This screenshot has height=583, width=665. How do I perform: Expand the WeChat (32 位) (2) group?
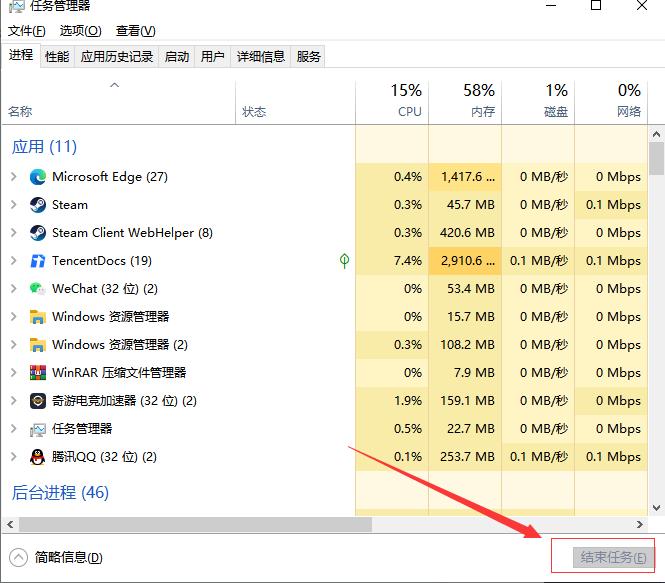point(14,289)
